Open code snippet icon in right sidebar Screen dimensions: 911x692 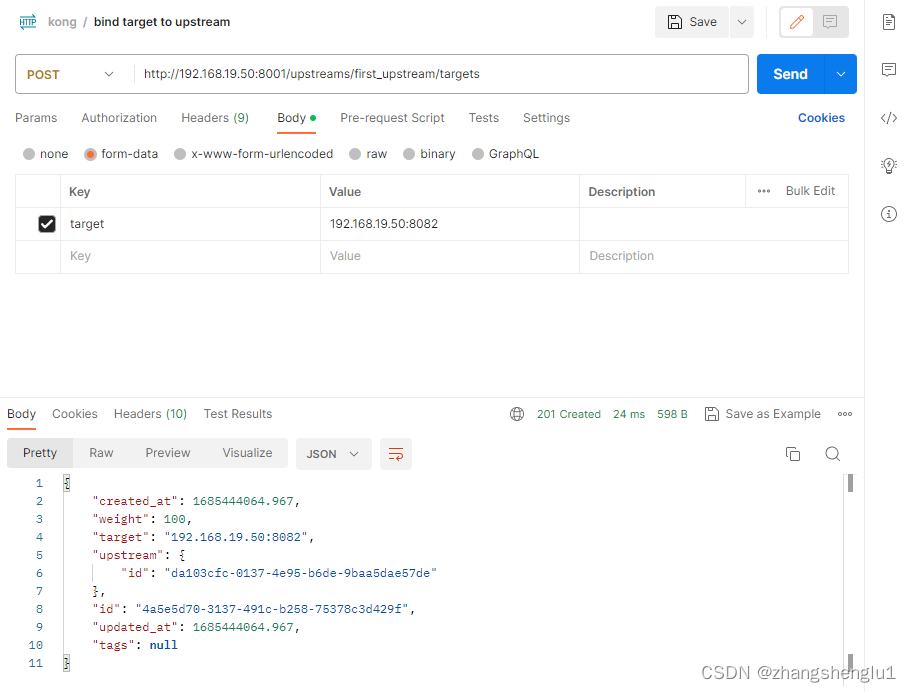(888, 118)
